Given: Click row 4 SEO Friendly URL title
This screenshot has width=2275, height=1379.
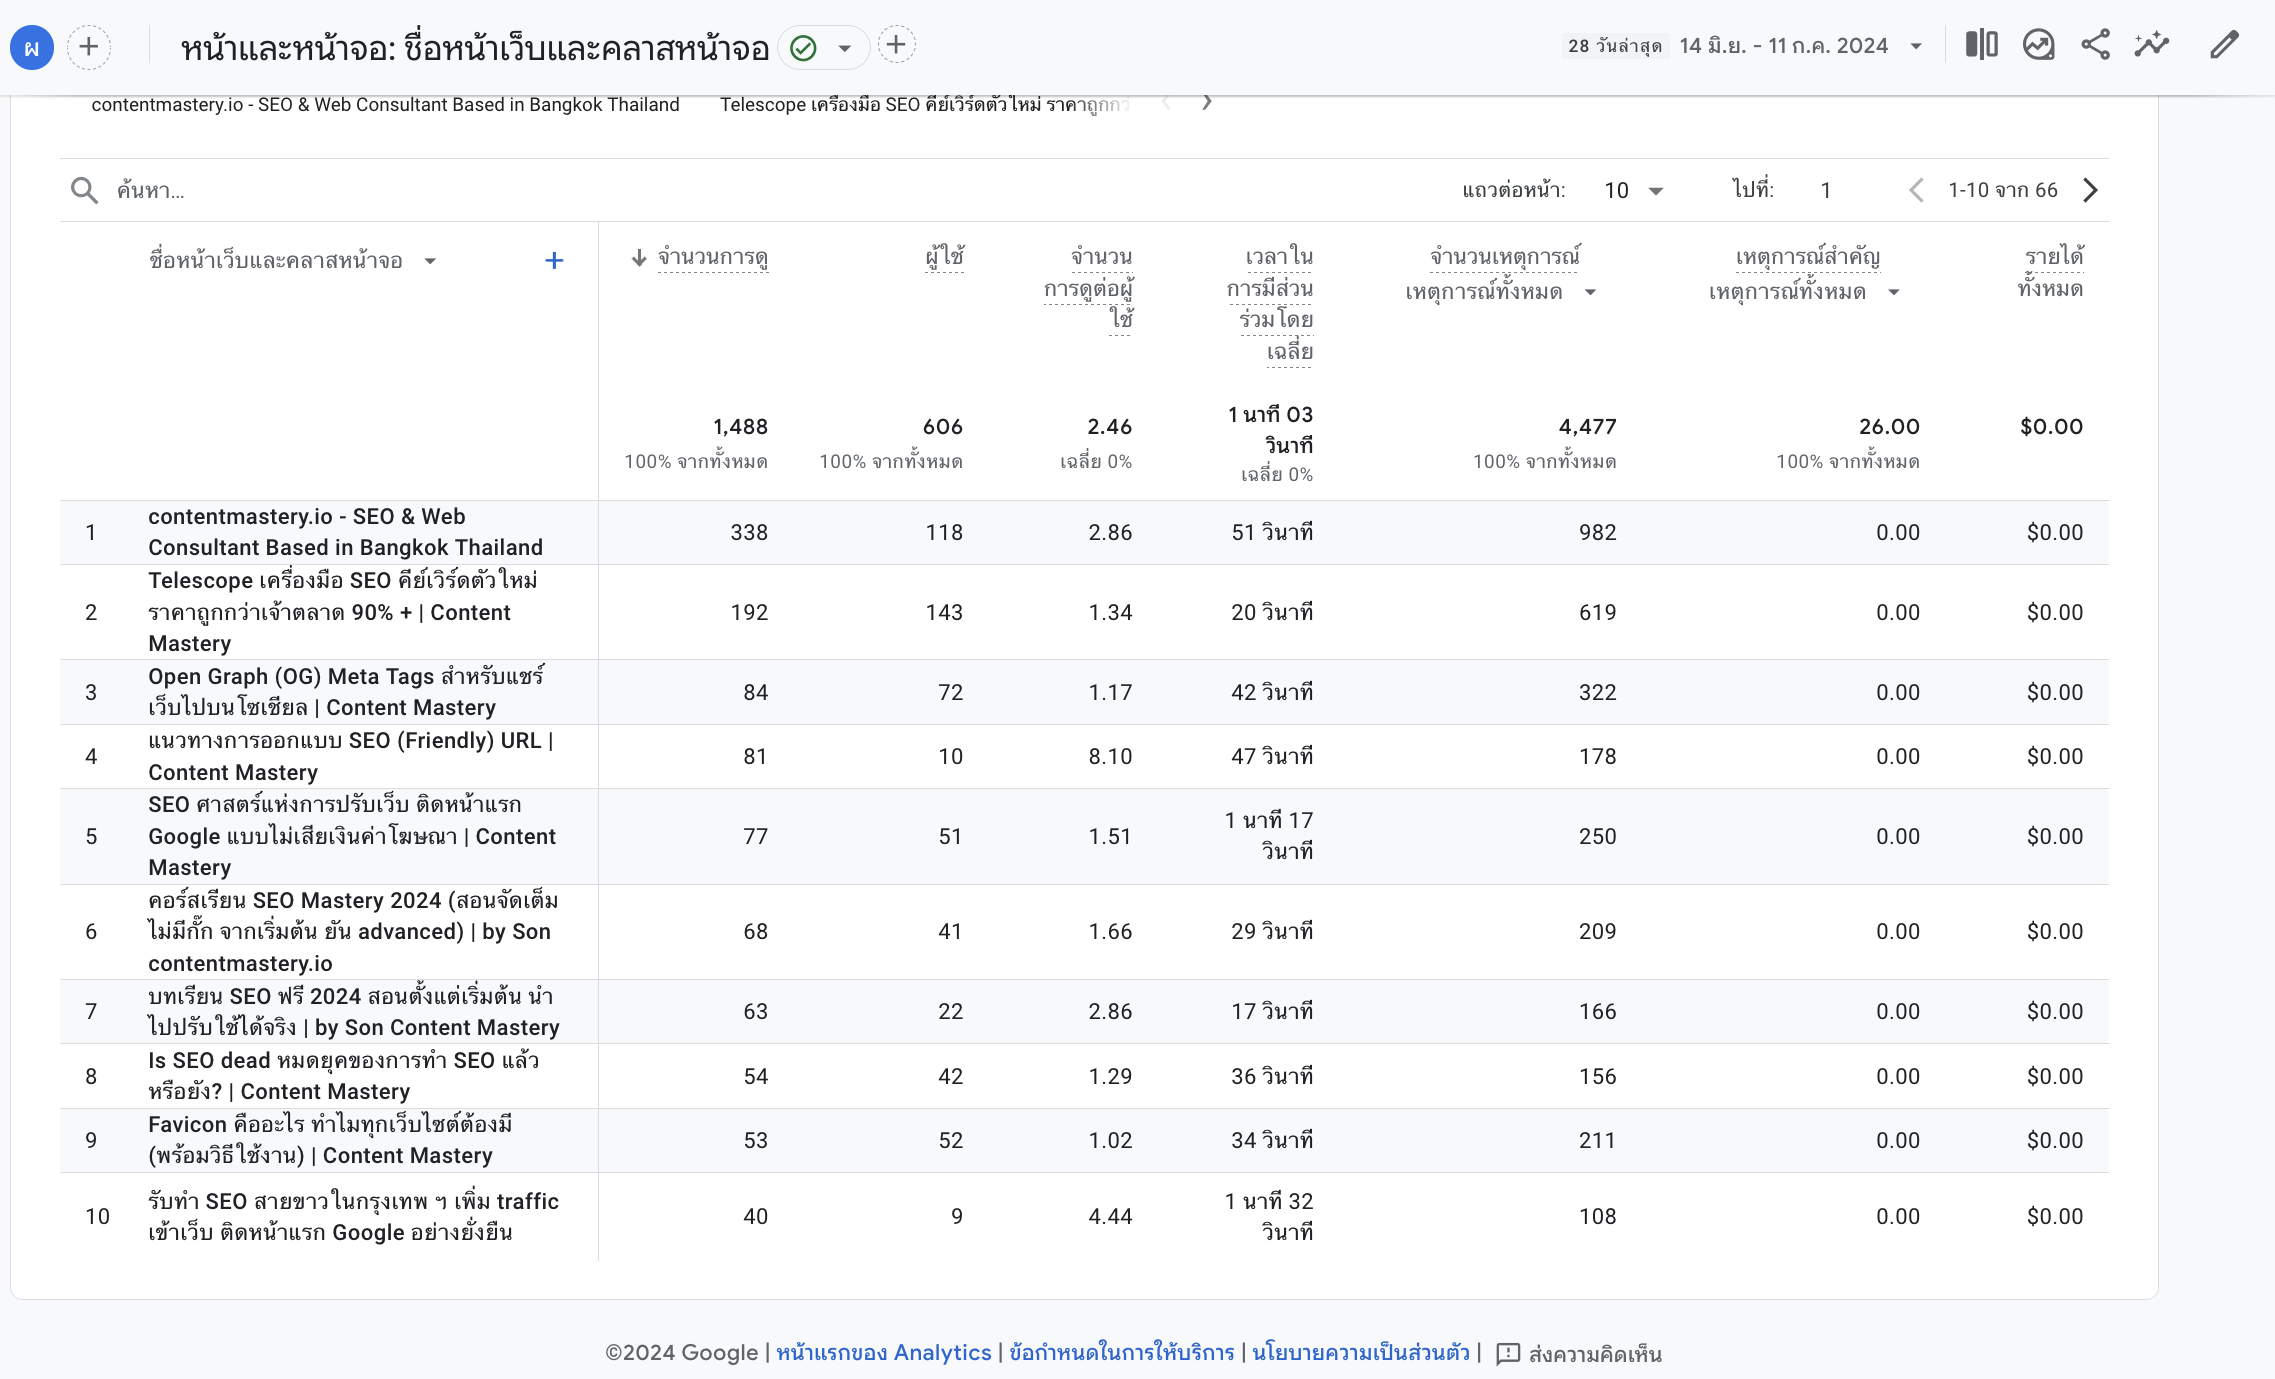Looking at the screenshot, I should [x=351, y=756].
